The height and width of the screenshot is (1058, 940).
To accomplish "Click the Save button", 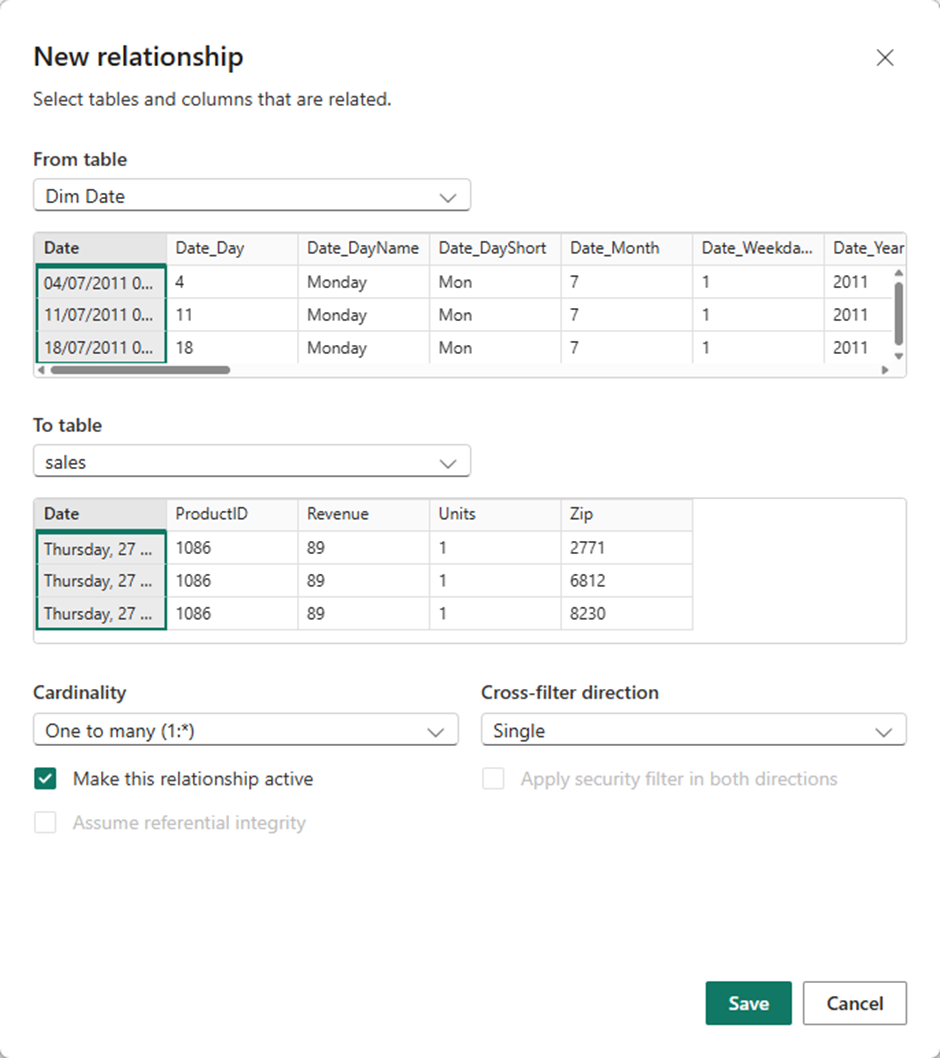I will [x=748, y=1003].
